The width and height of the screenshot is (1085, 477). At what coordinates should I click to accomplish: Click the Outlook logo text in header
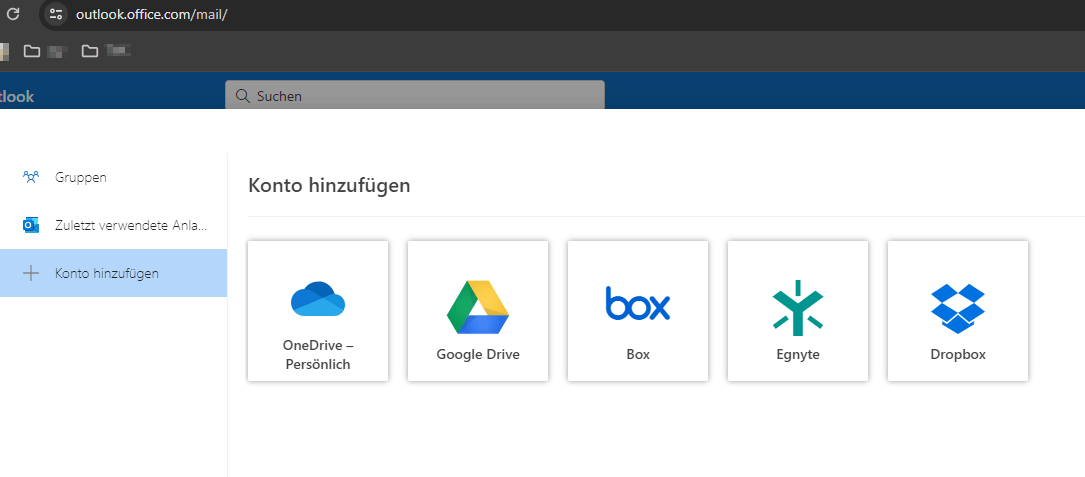(x=17, y=97)
